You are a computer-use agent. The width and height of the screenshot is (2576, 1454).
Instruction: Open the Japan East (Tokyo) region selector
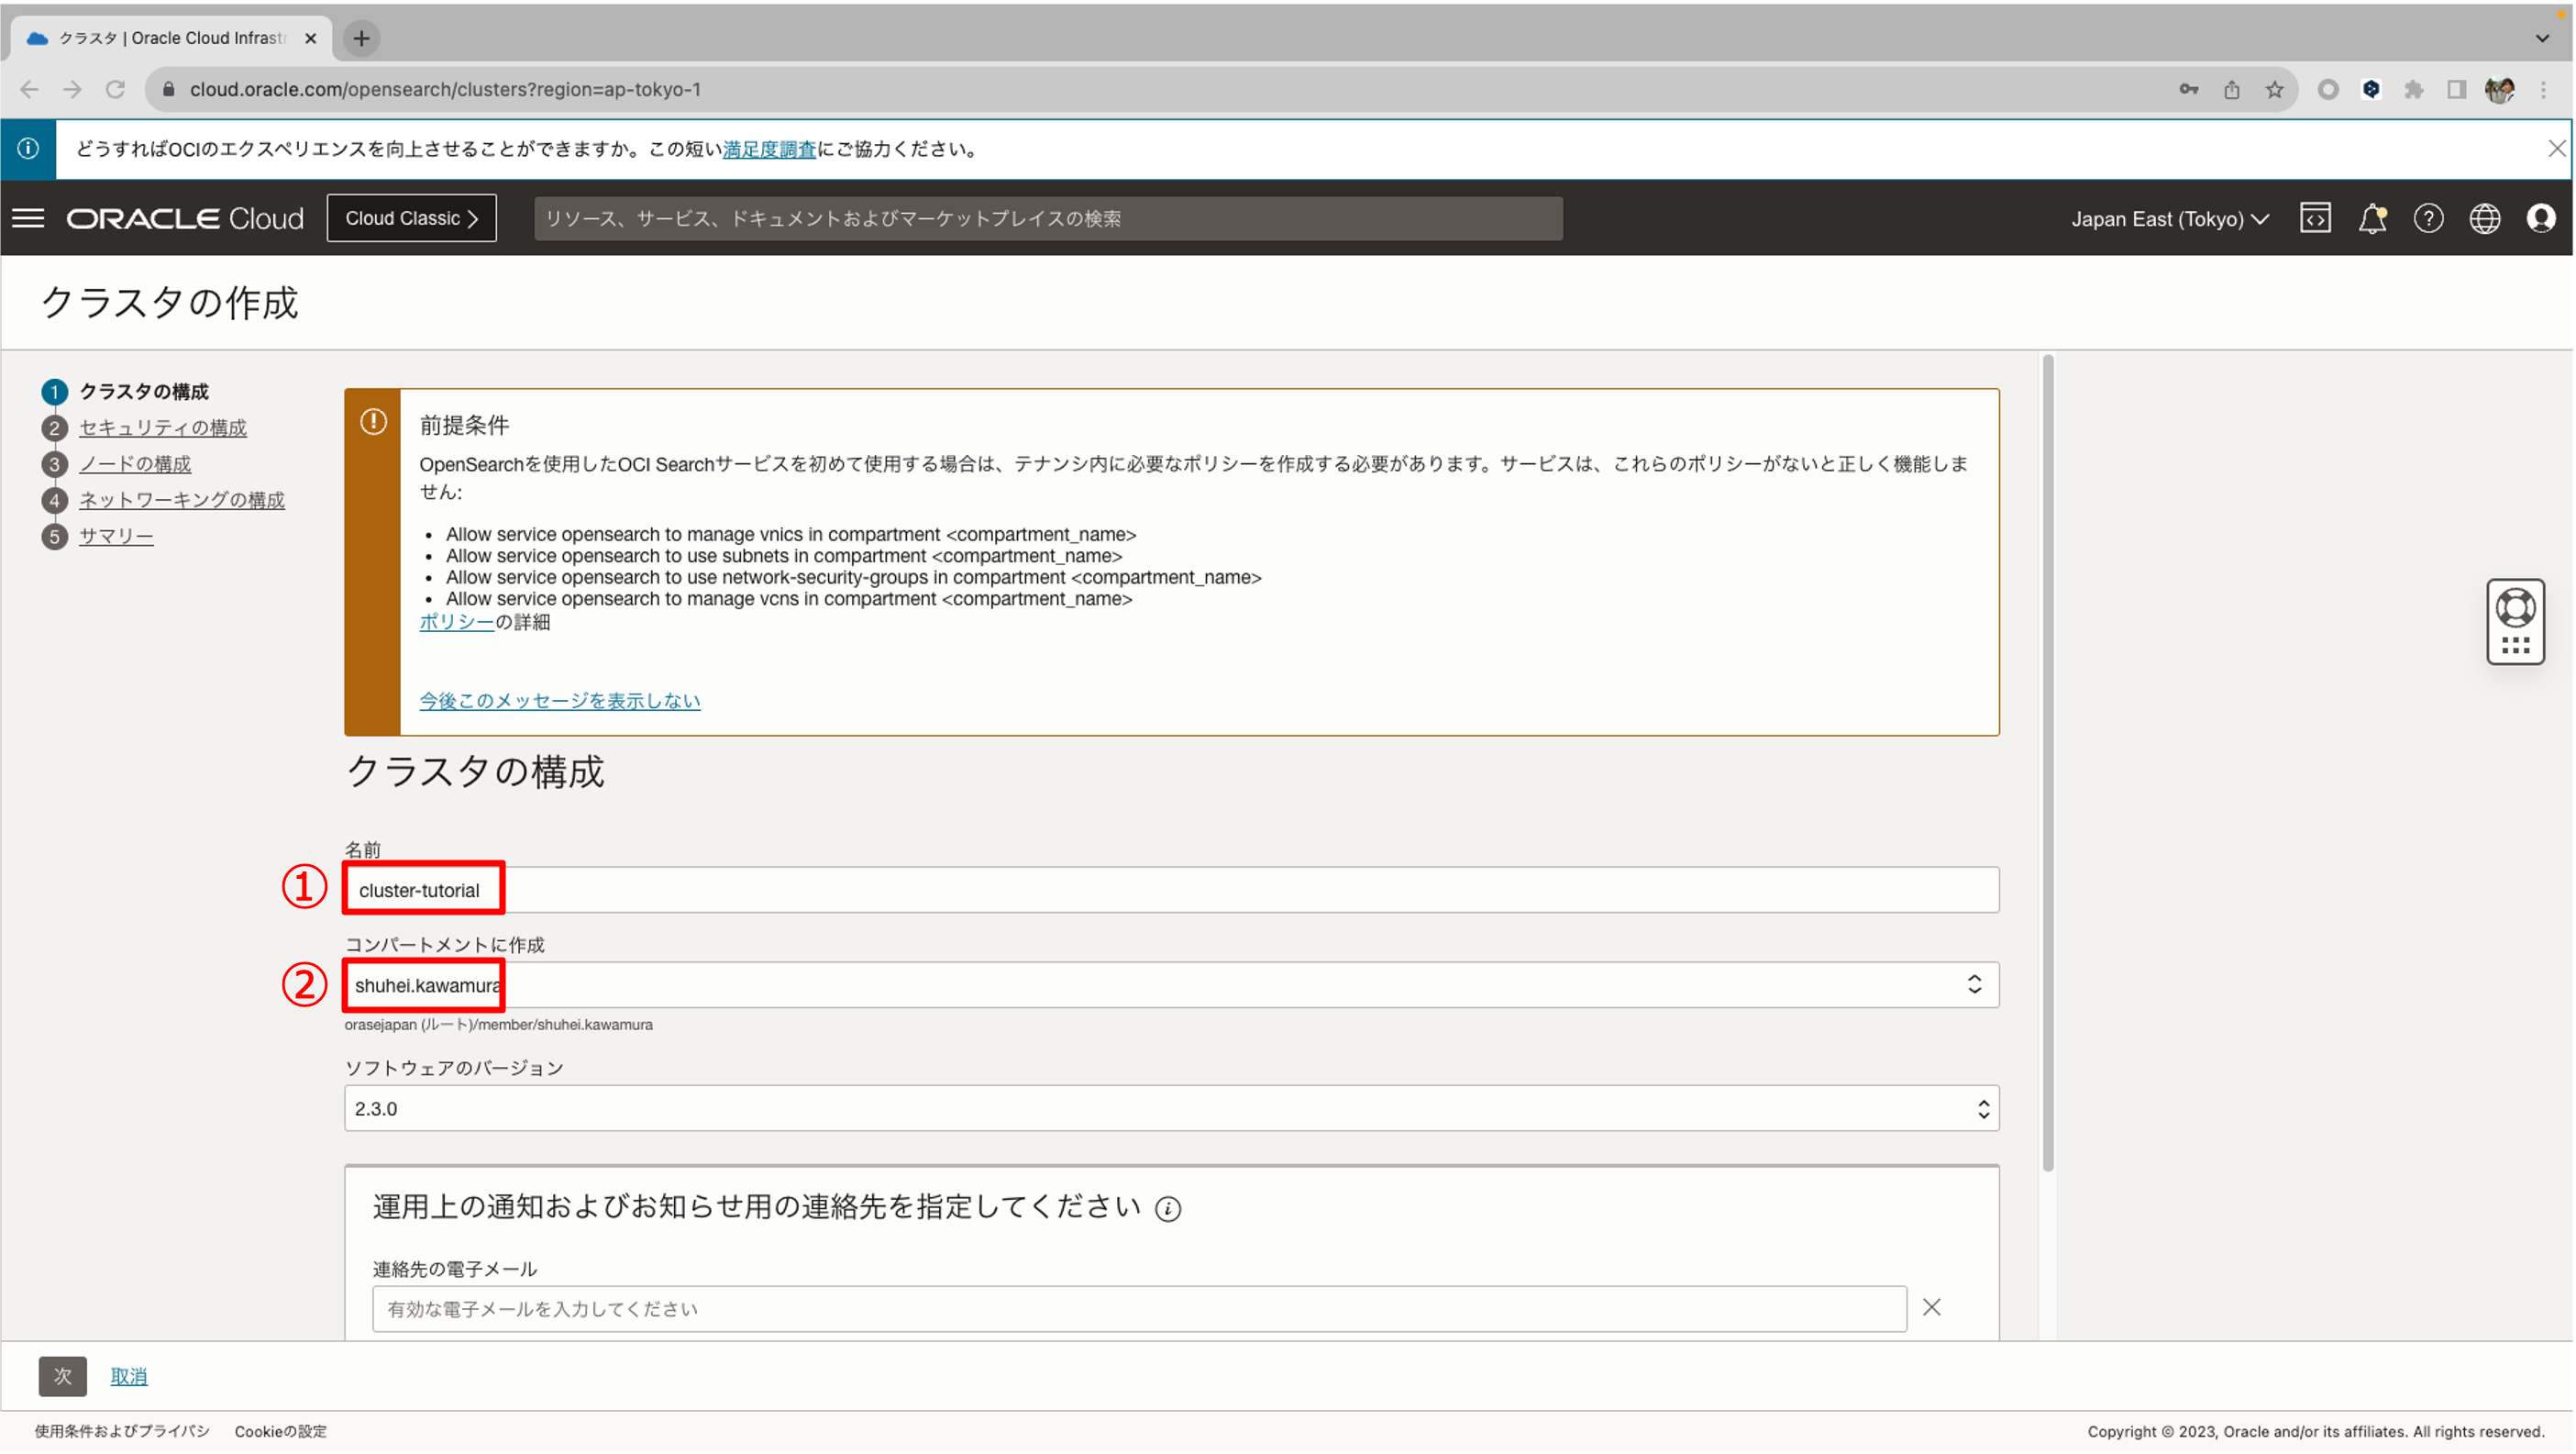[x=2168, y=218]
